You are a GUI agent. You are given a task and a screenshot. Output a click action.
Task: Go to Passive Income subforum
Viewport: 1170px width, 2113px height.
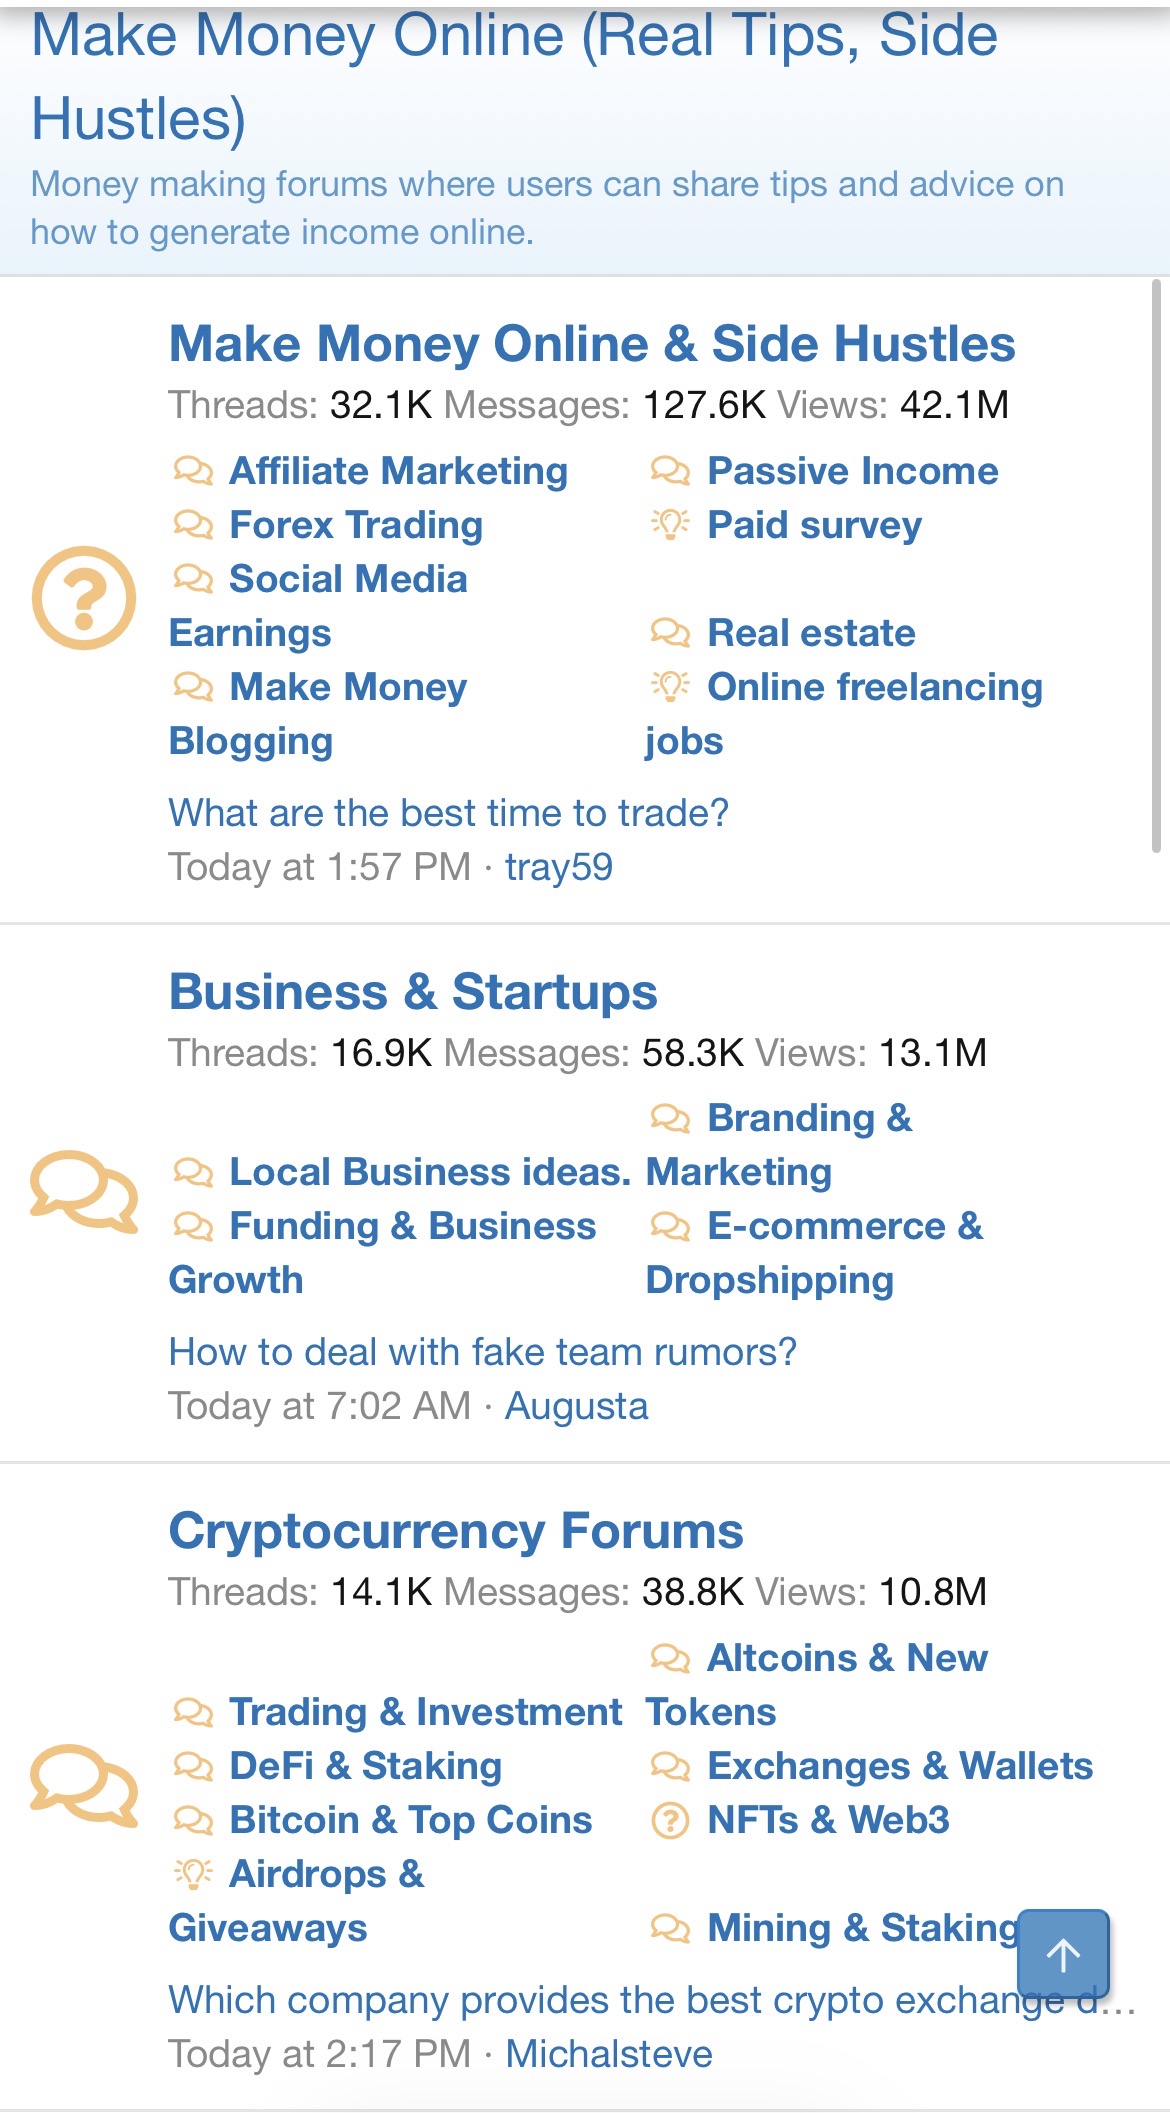pyautogui.click(x=853, y=470)
